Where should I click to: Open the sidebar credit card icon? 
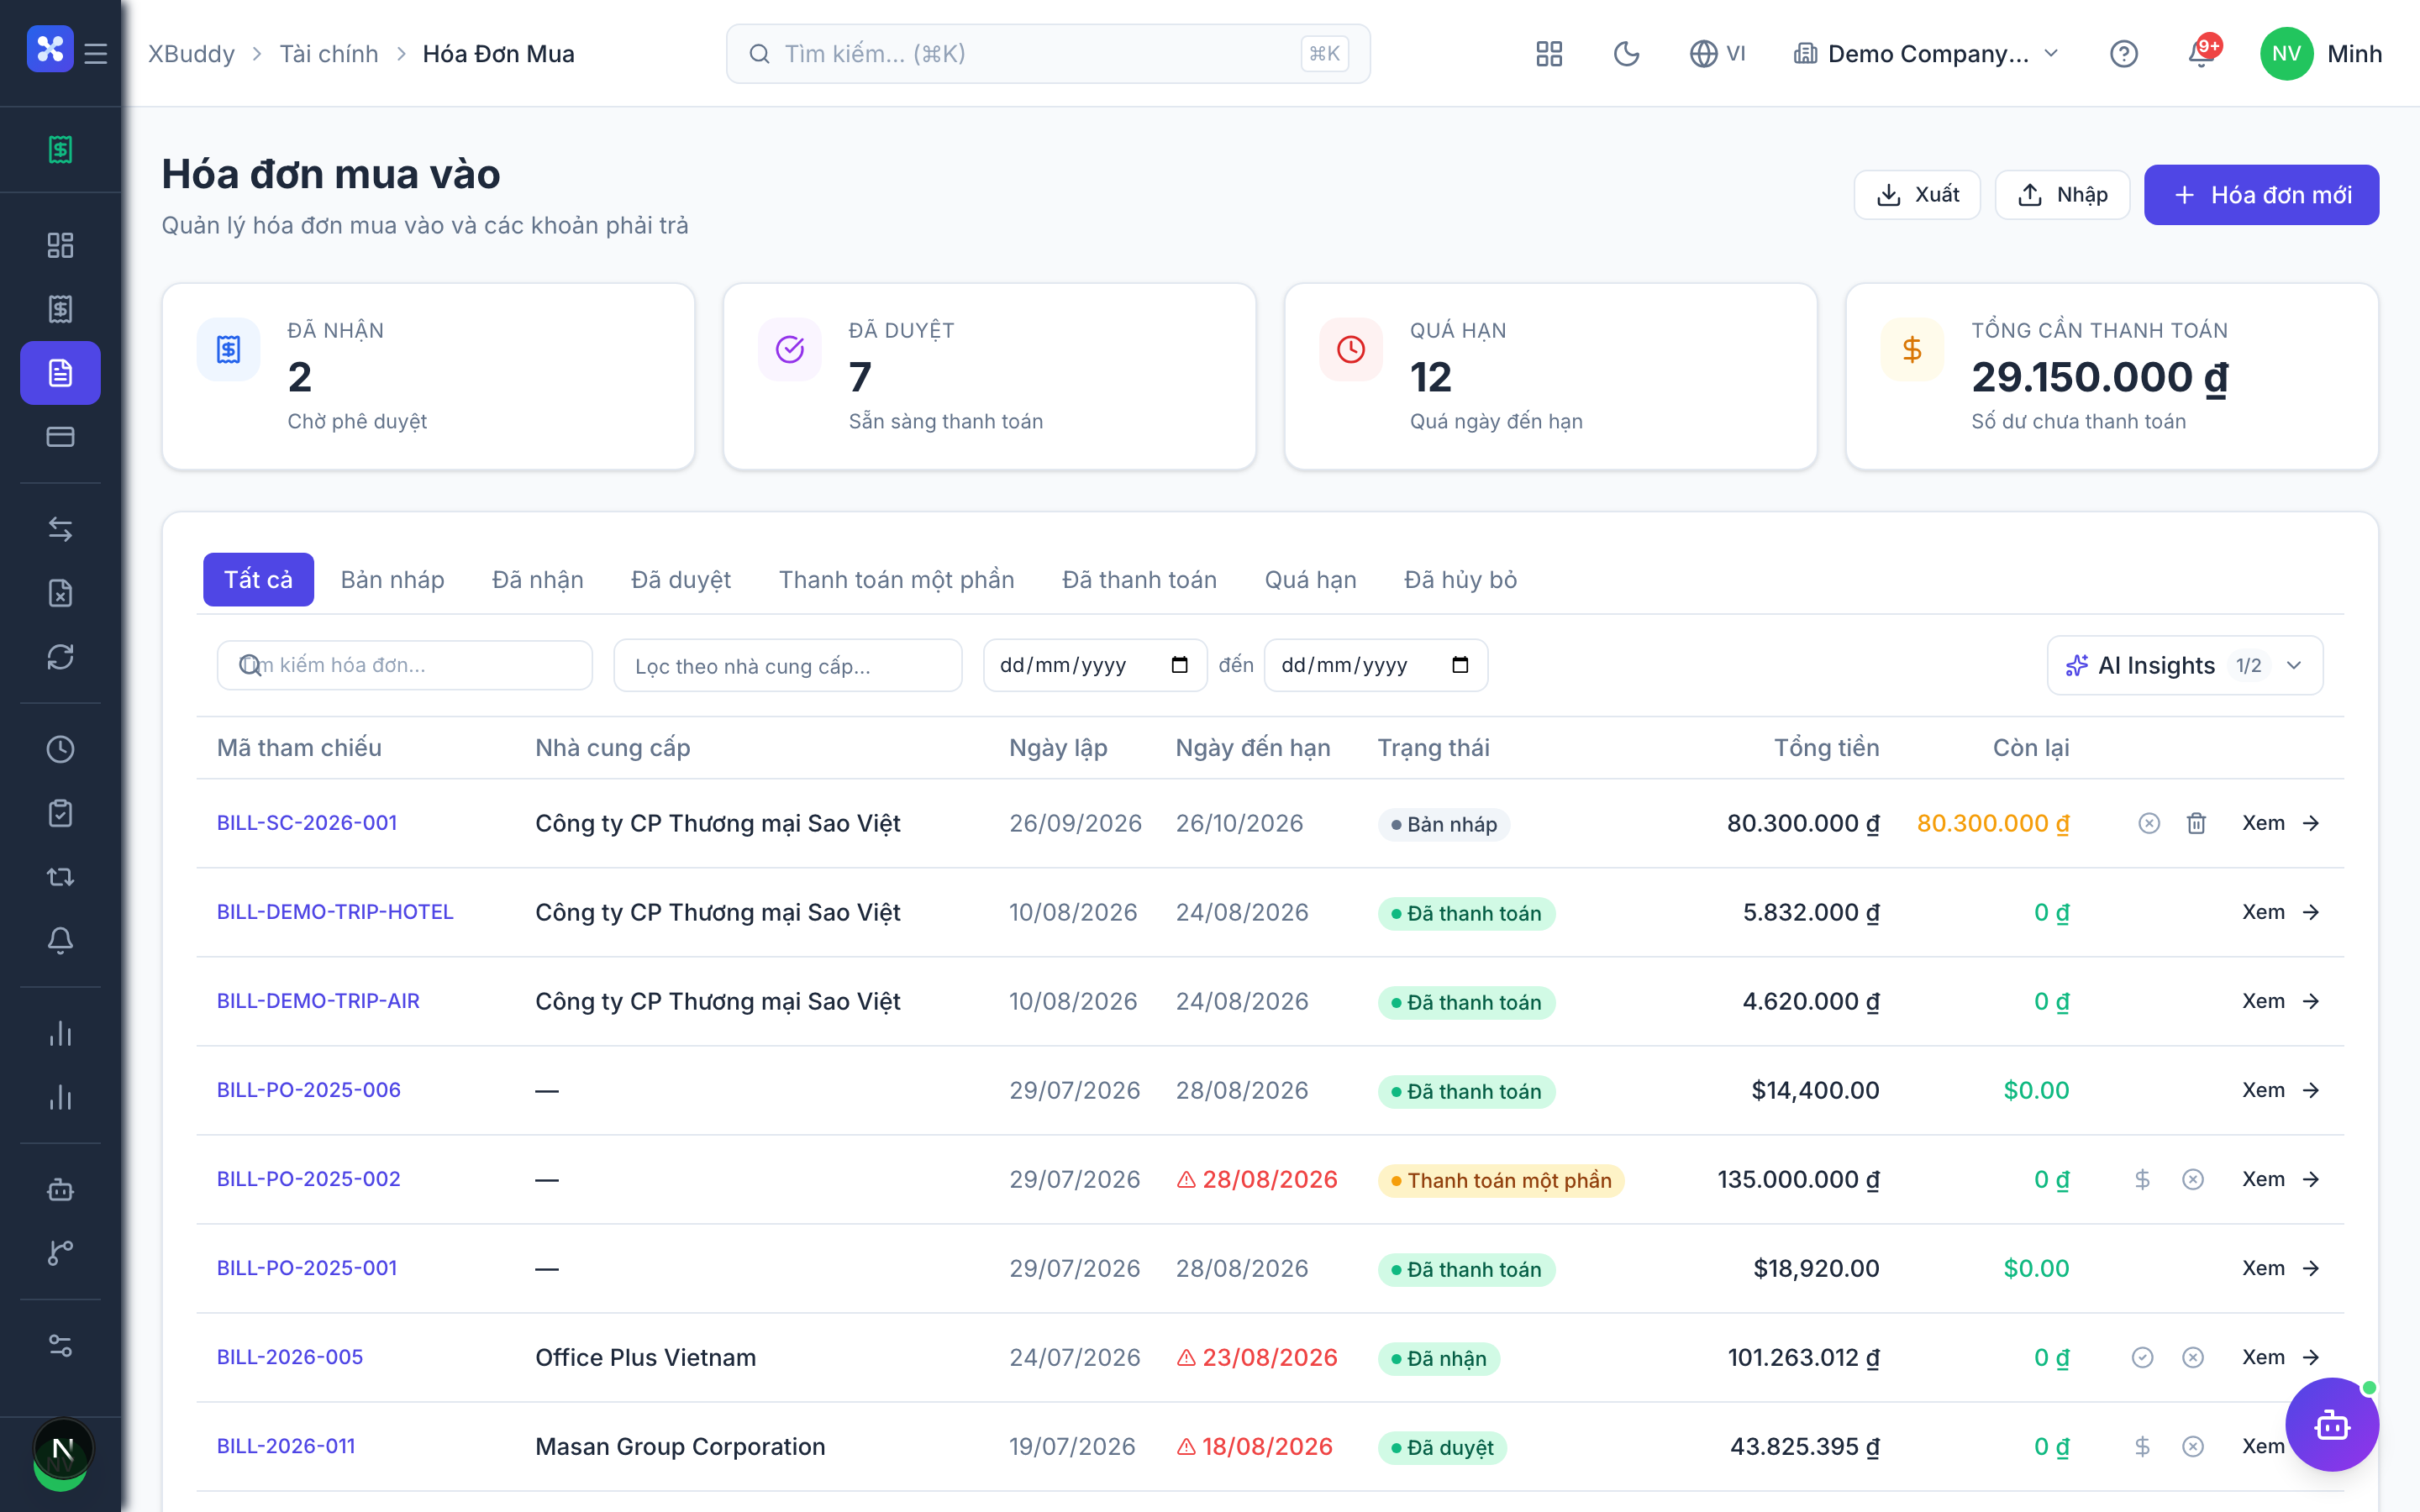coord(60,437)
